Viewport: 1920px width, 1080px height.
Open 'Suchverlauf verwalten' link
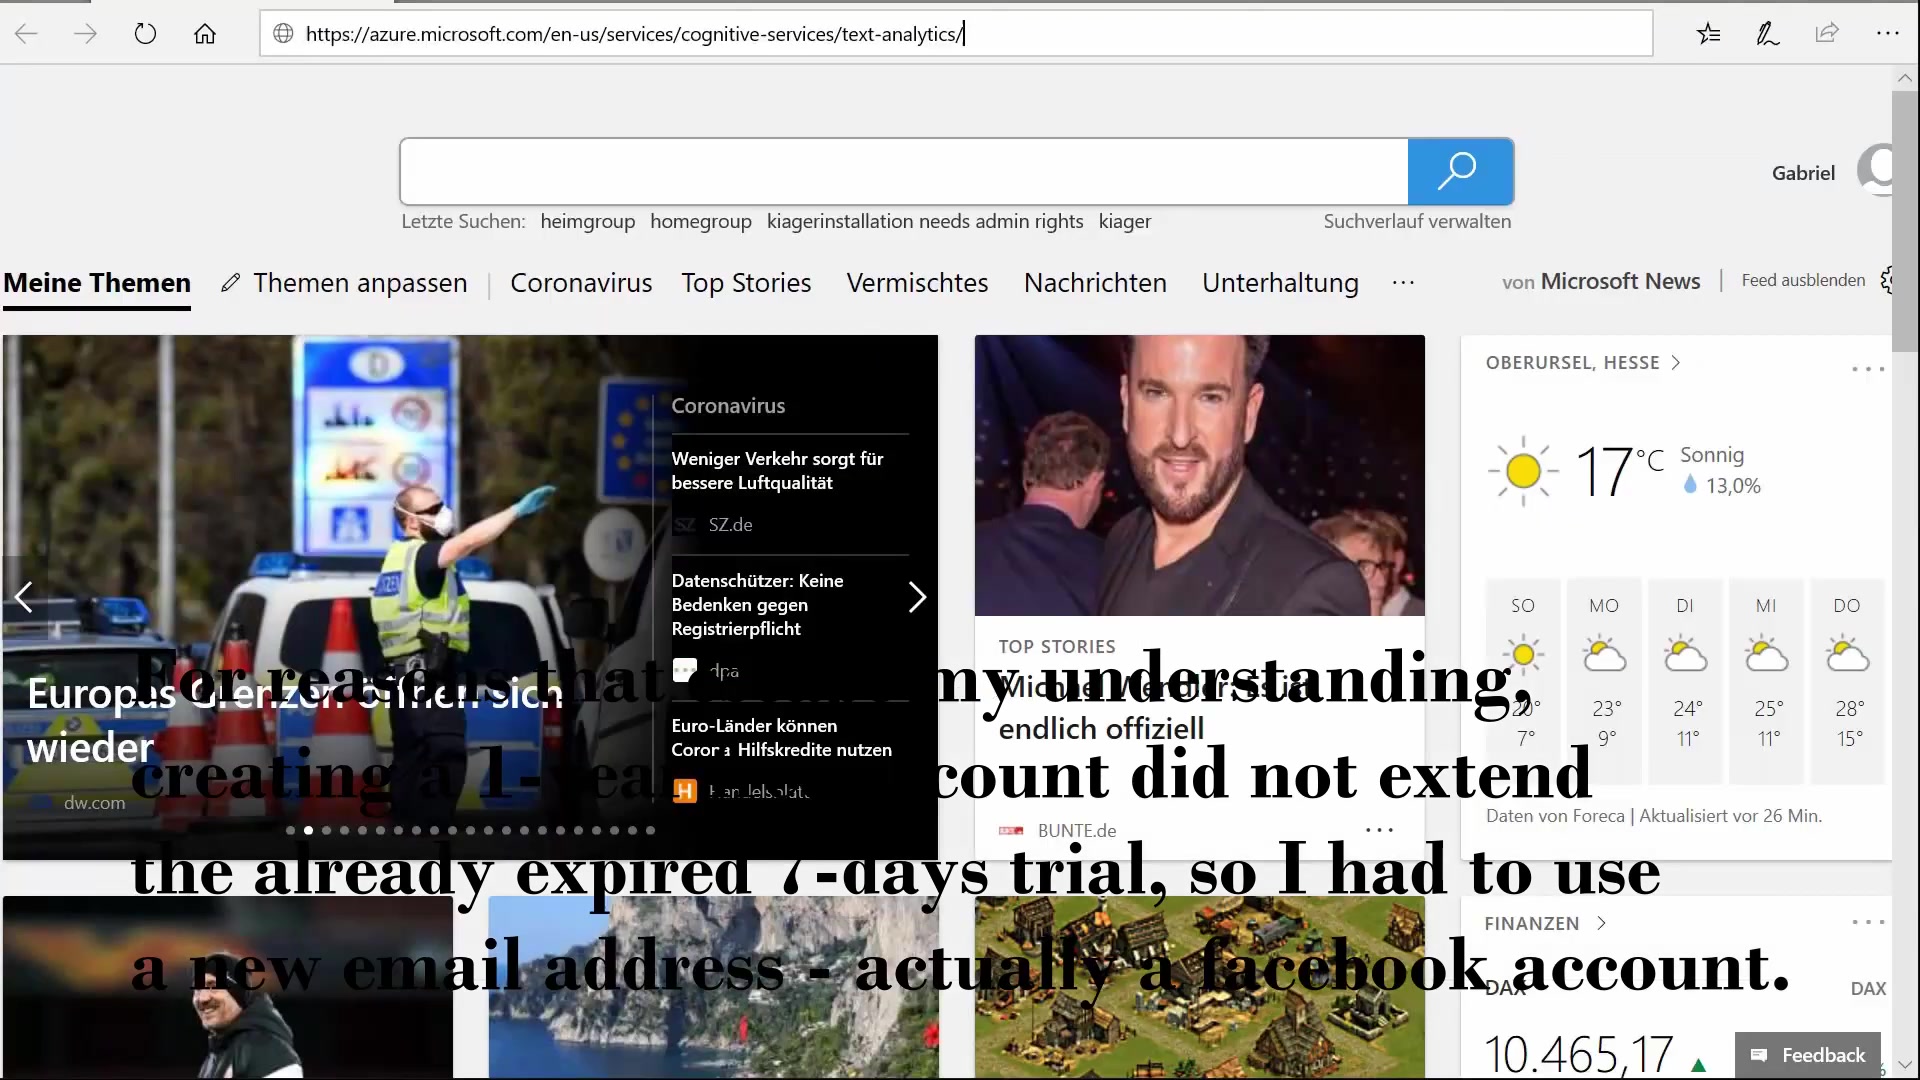coord(1417,221)
